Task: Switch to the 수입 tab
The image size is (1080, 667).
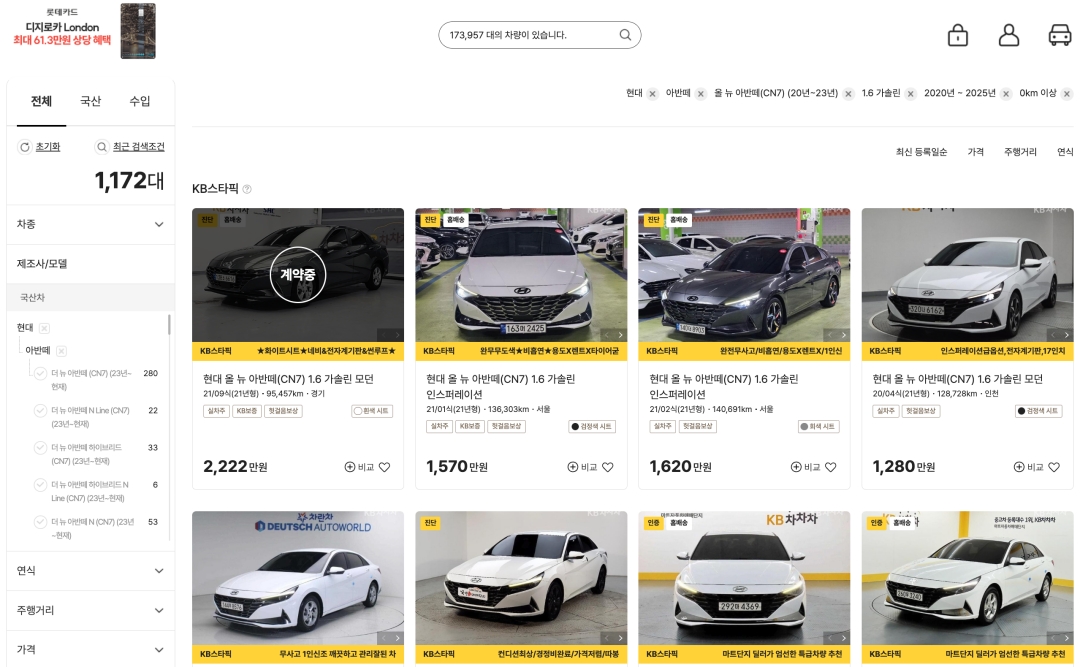Action: (140, 101)
